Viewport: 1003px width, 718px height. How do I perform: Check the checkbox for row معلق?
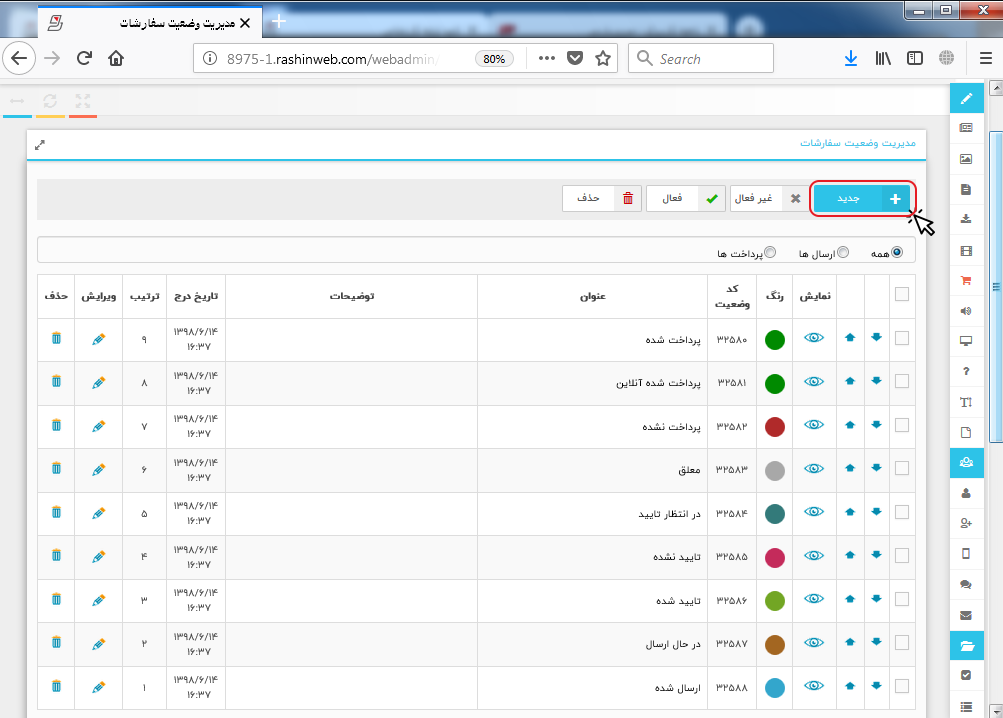coord(902,468)
